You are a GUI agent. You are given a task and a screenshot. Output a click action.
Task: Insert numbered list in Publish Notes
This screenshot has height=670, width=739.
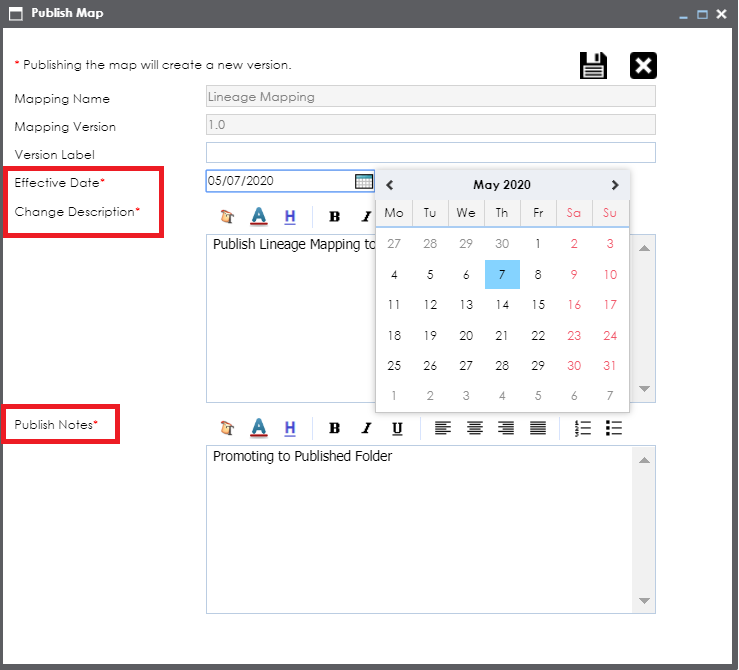tap(583, 428)
